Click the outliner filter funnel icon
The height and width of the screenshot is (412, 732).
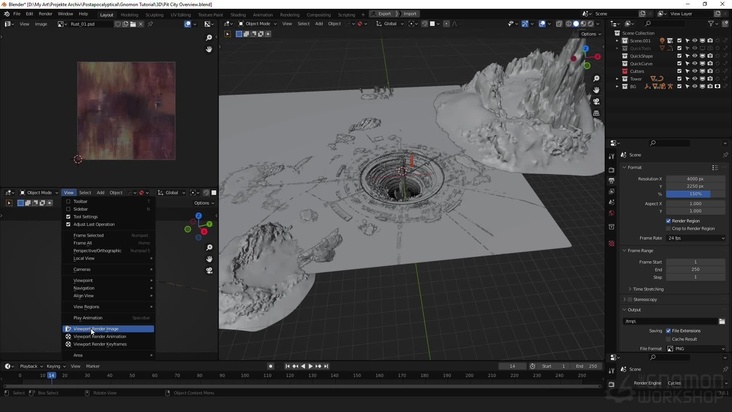coord(711,23)
